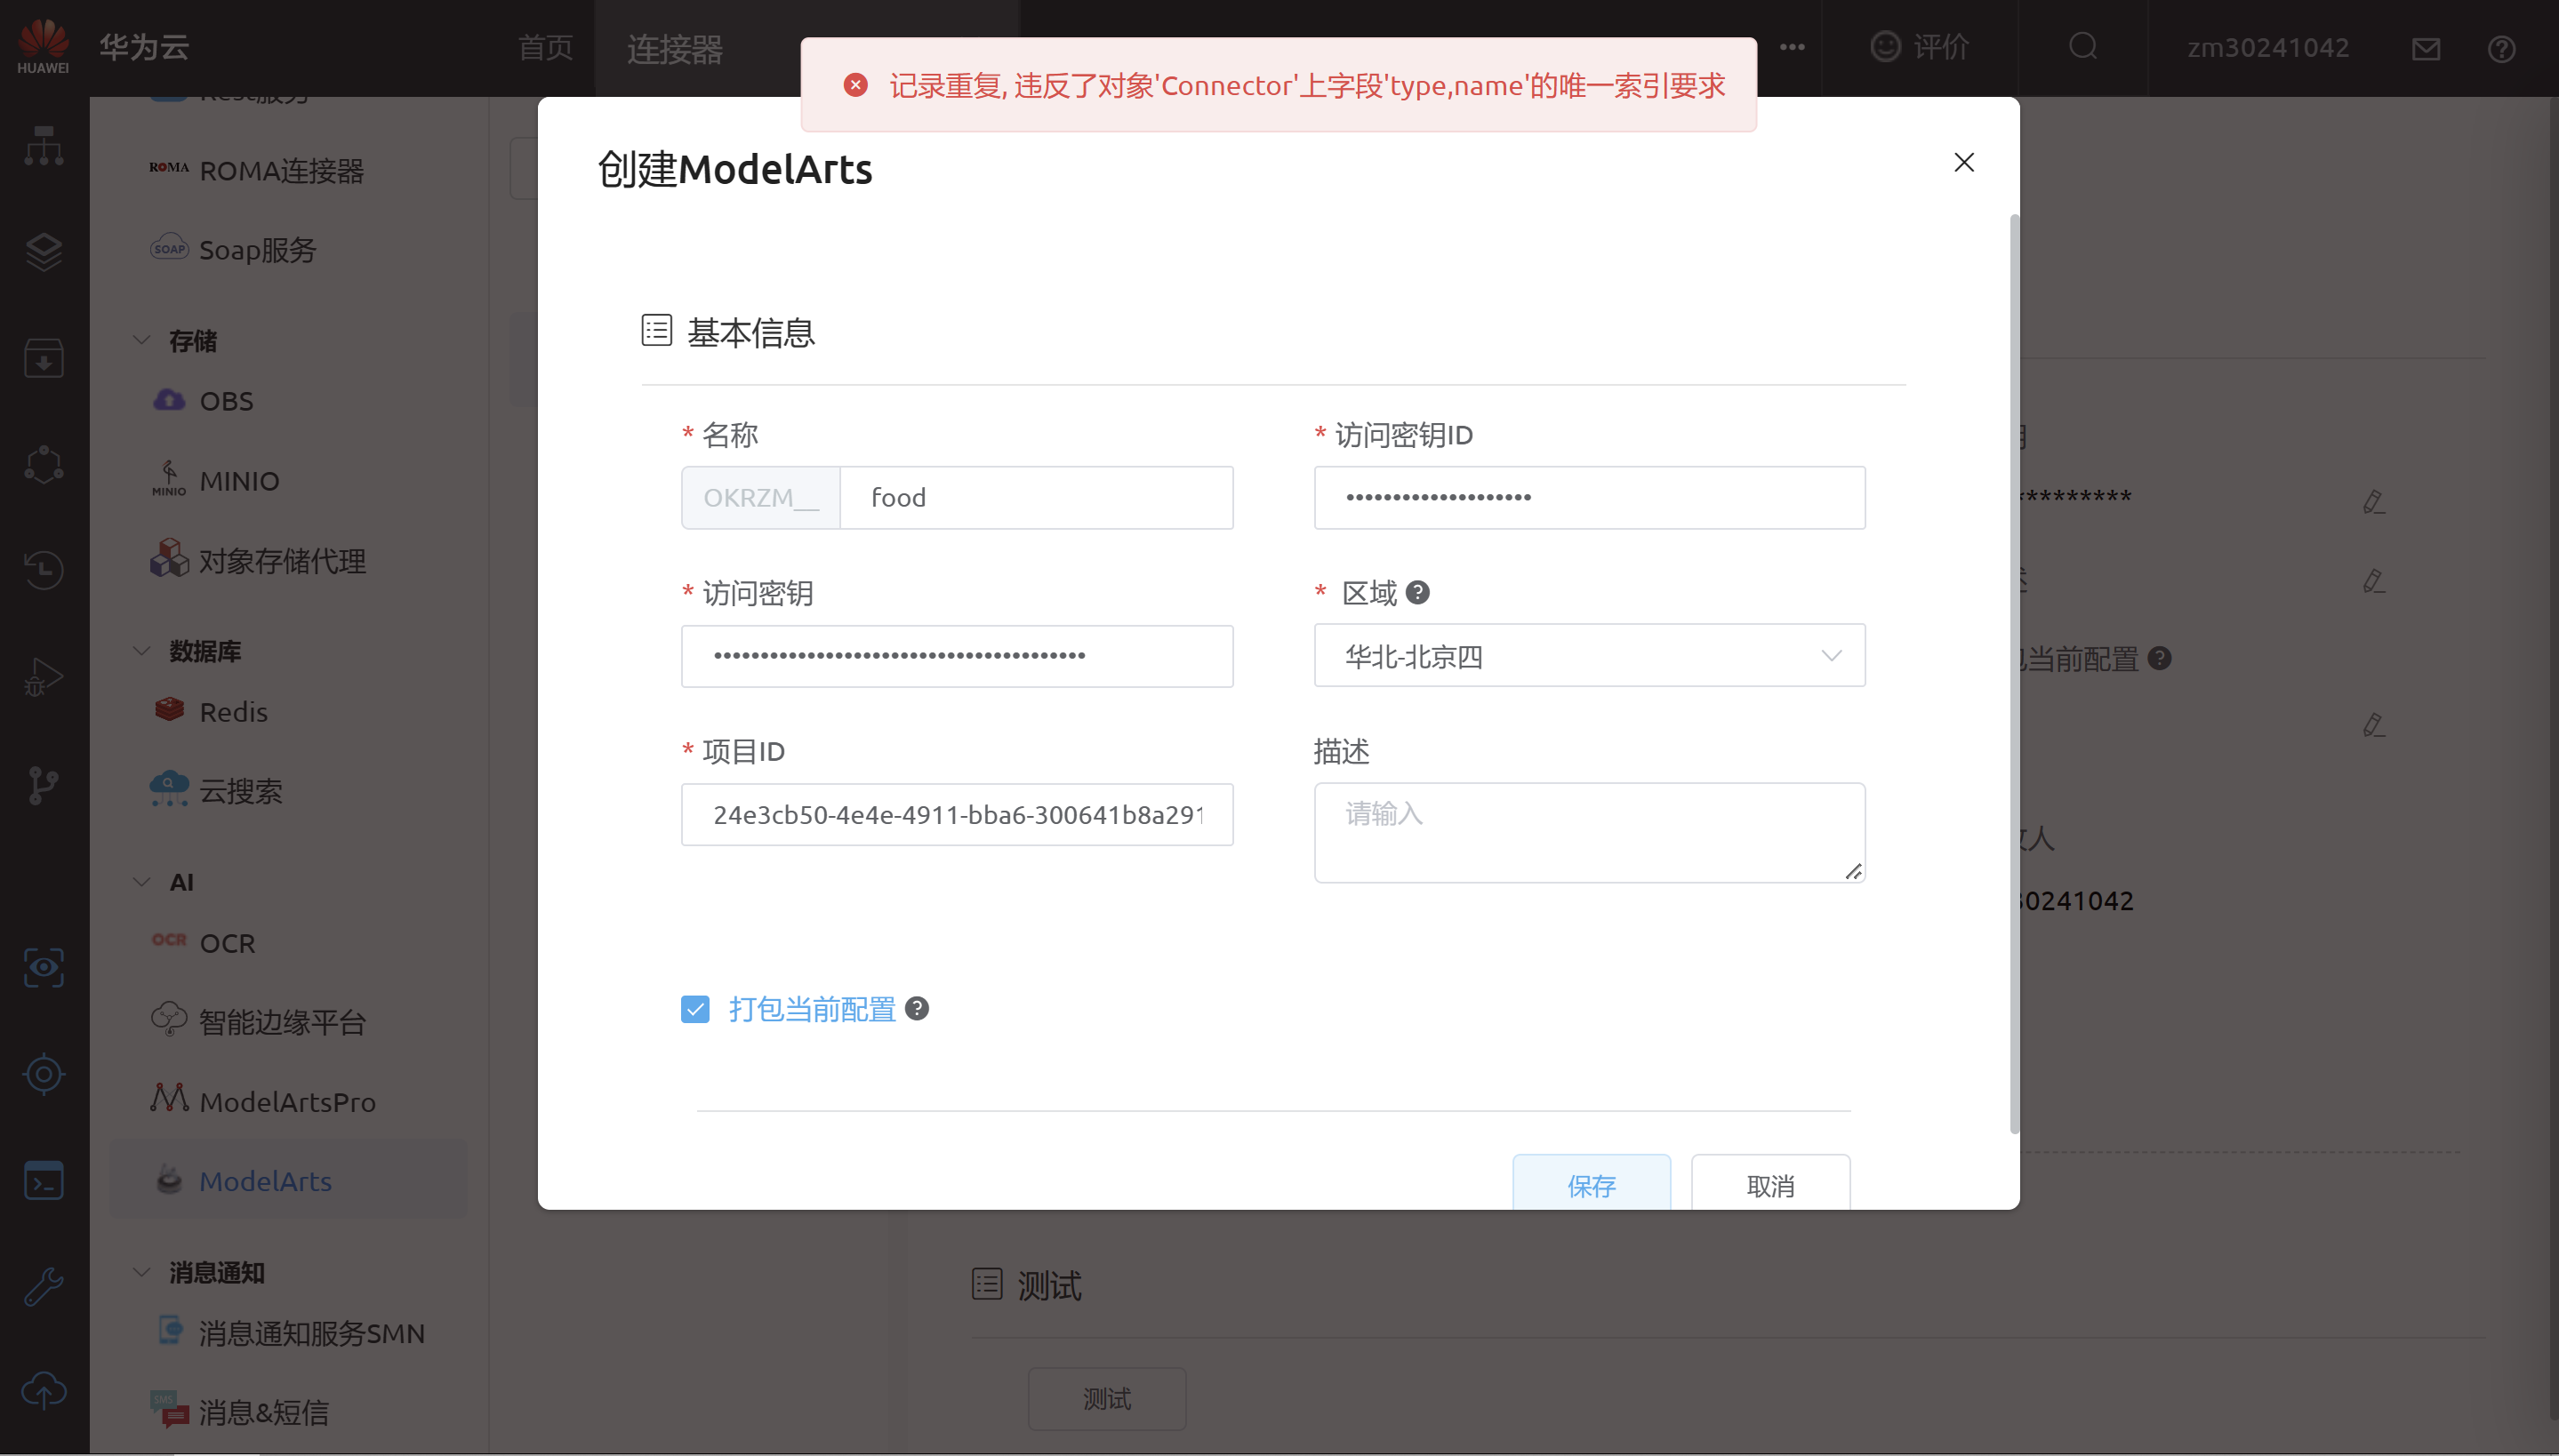Screen dimensions: 2559x1456
Task: Click the dialog vertical scrollbar
Action: point(2014,672)
